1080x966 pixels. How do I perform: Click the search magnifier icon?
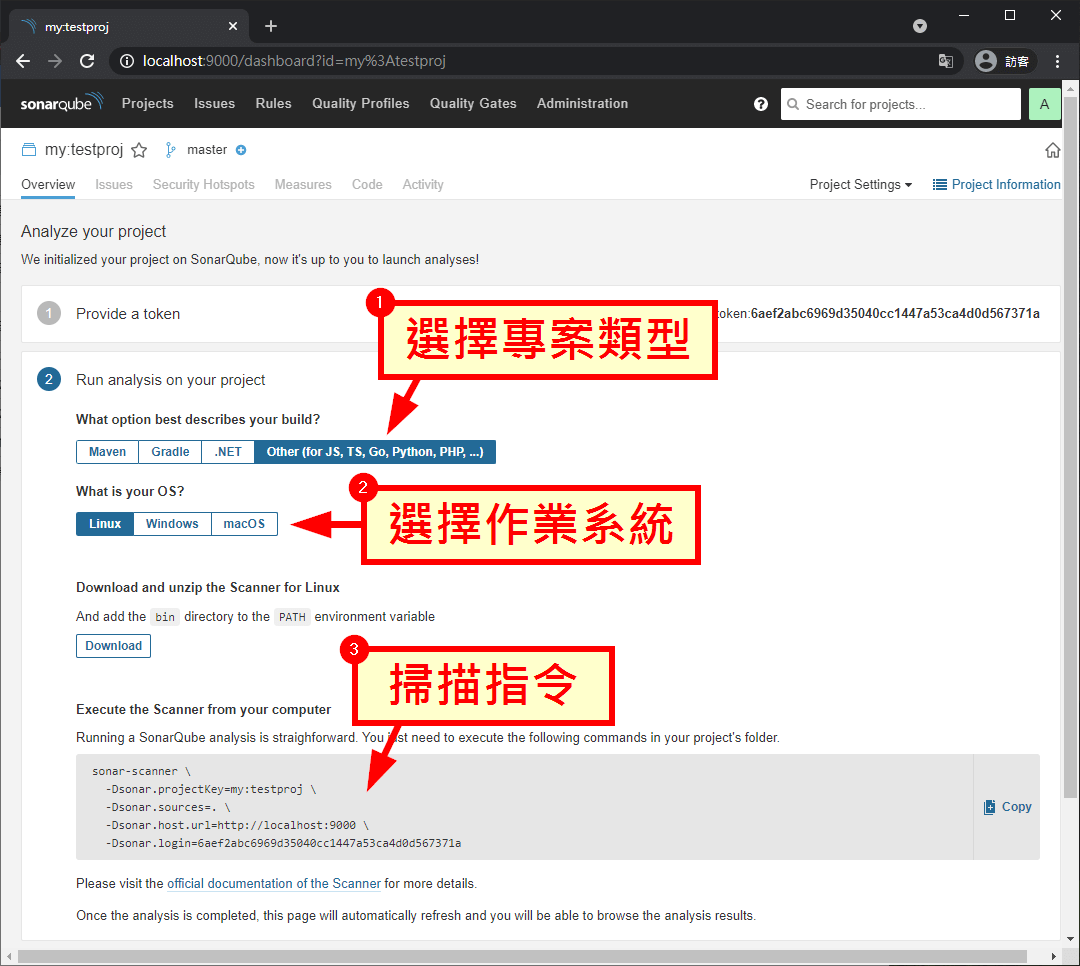tap(793, 104)
